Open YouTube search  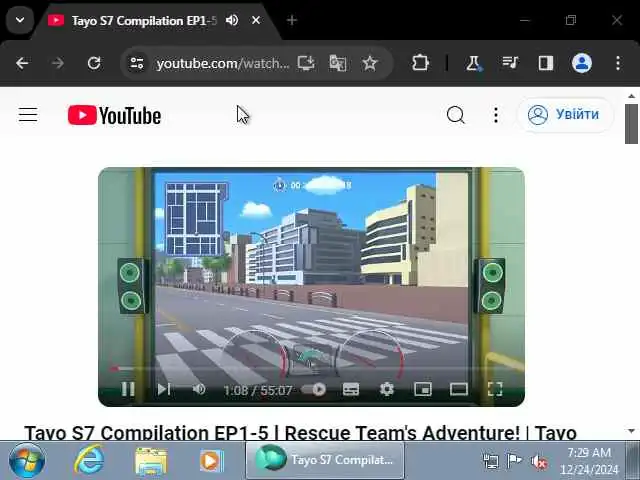[456, 115]
